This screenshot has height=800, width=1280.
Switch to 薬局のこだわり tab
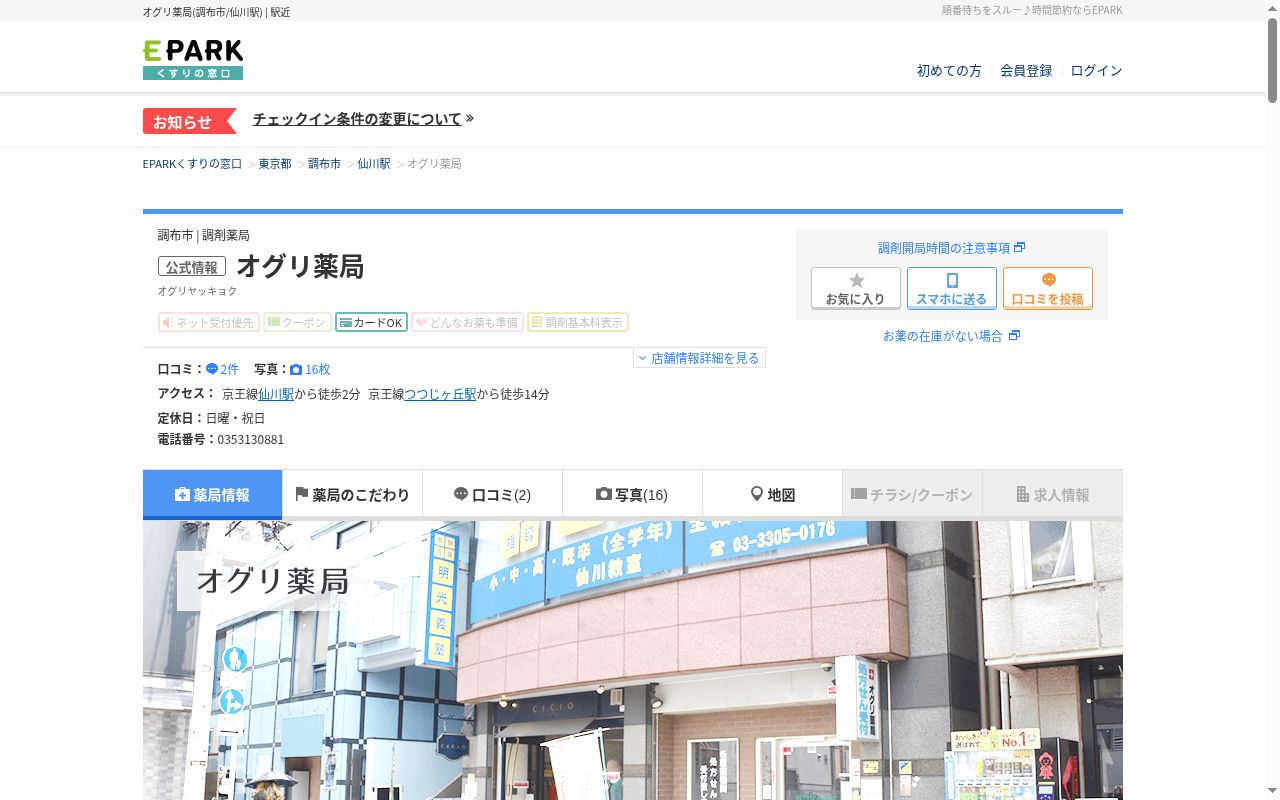click(x=352, y=494)
